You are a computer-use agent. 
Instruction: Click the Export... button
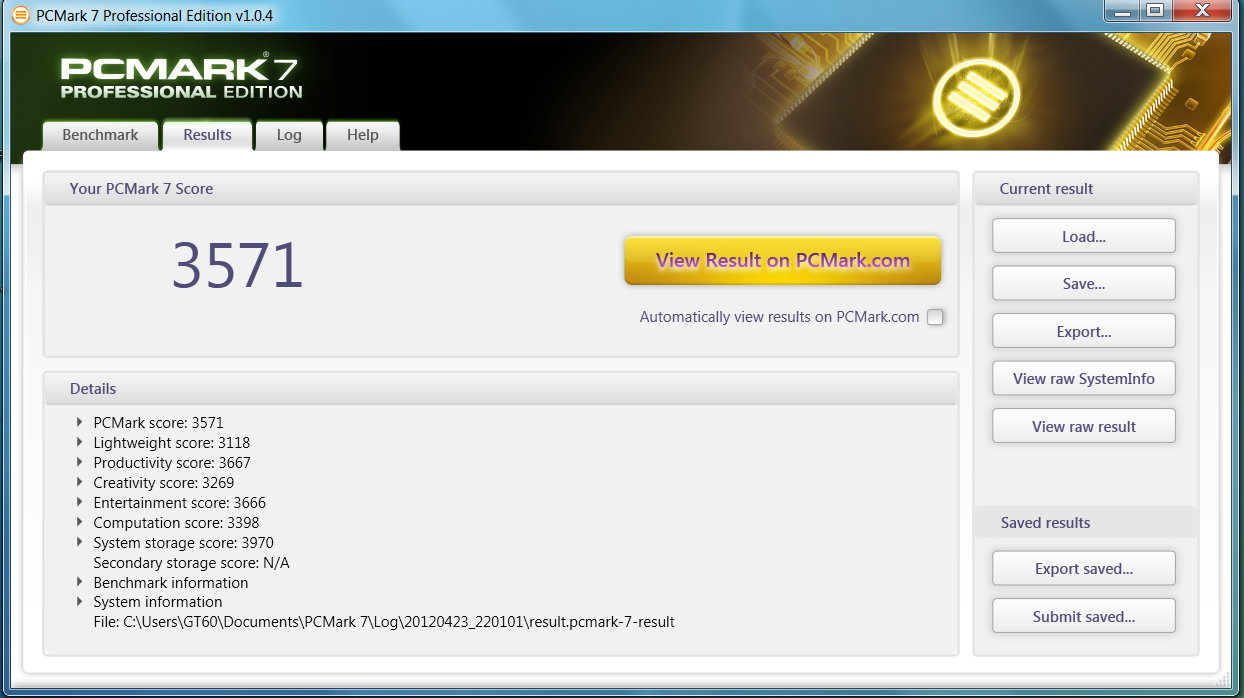(1084, 332)
